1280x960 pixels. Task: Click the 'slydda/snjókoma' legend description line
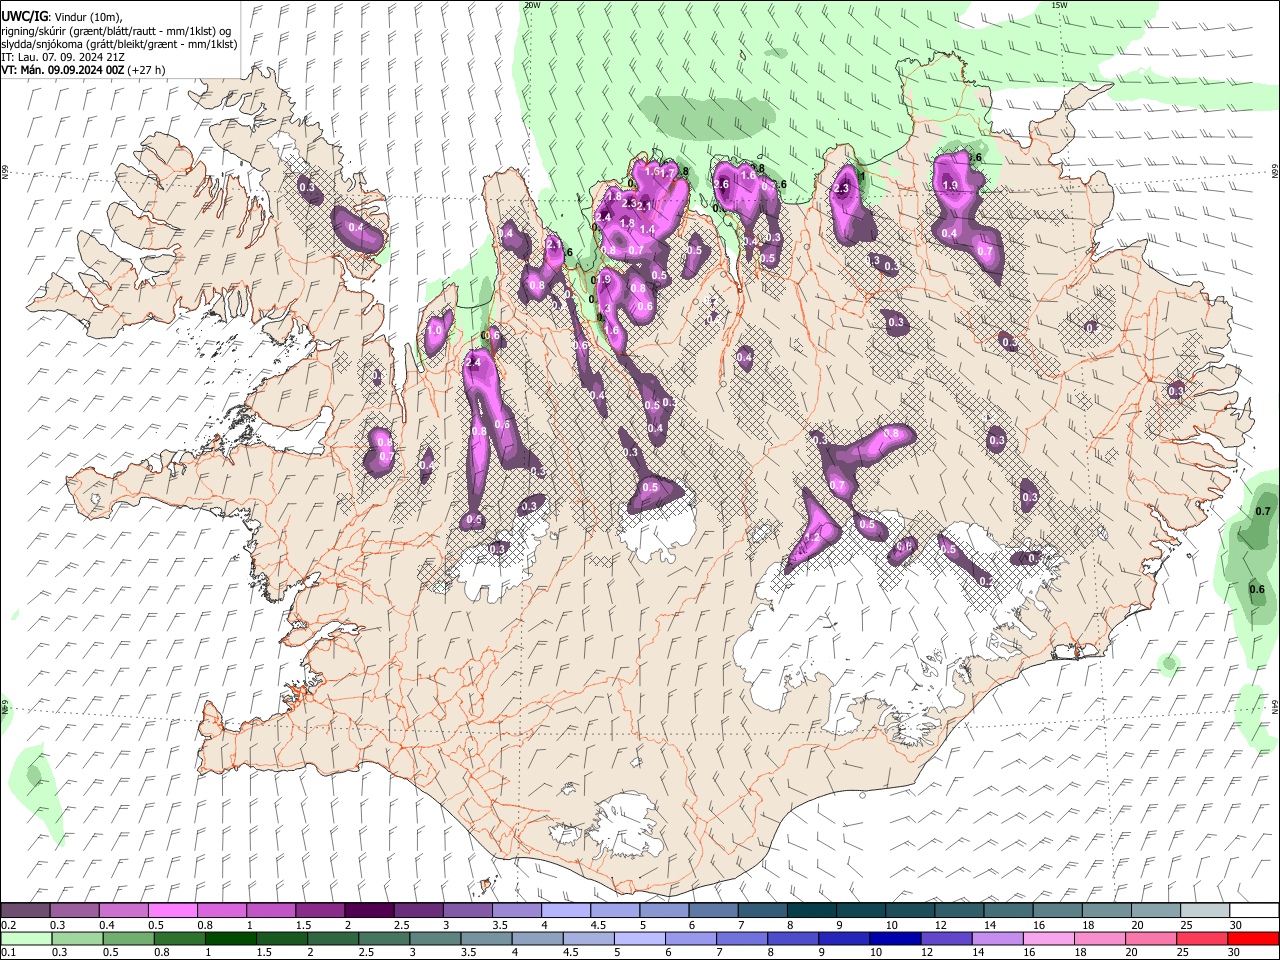[119, 45]
